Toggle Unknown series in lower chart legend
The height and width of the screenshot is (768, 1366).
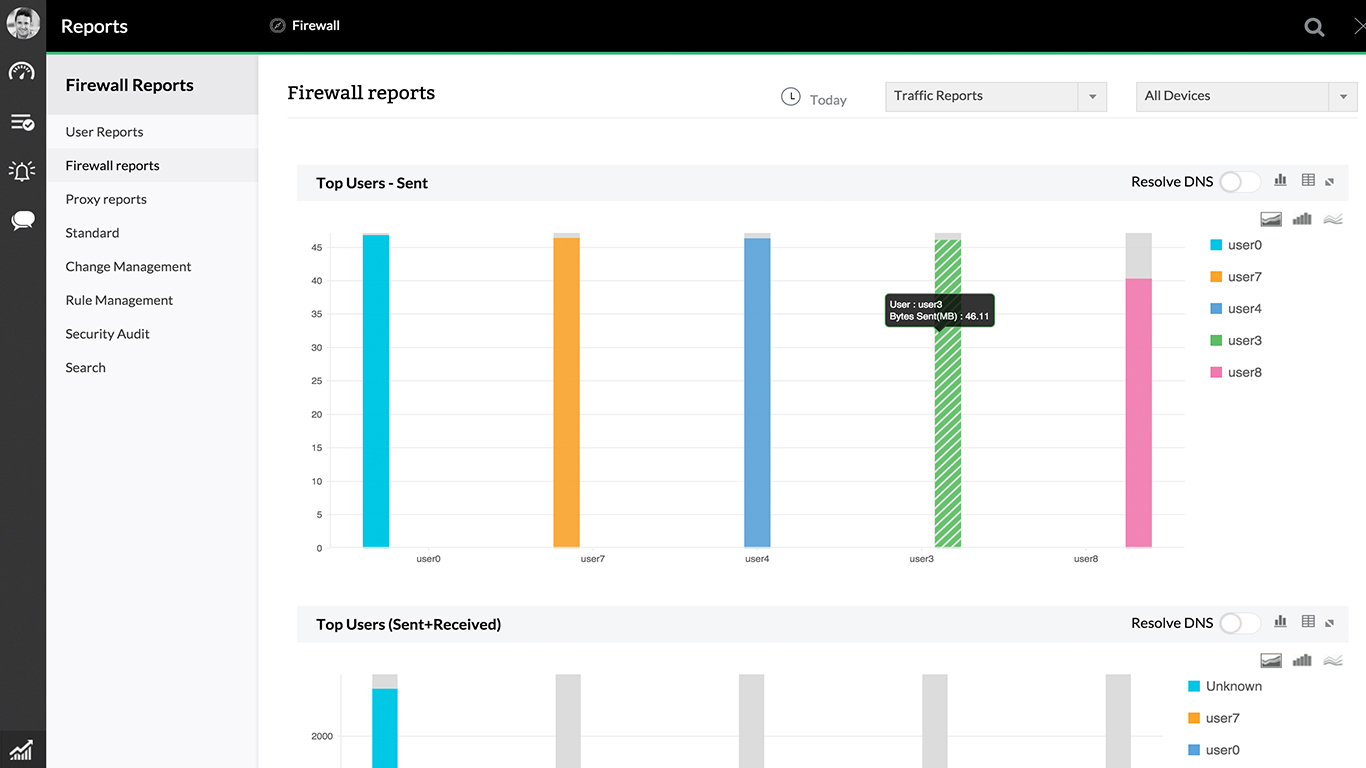pos(1225,686)
